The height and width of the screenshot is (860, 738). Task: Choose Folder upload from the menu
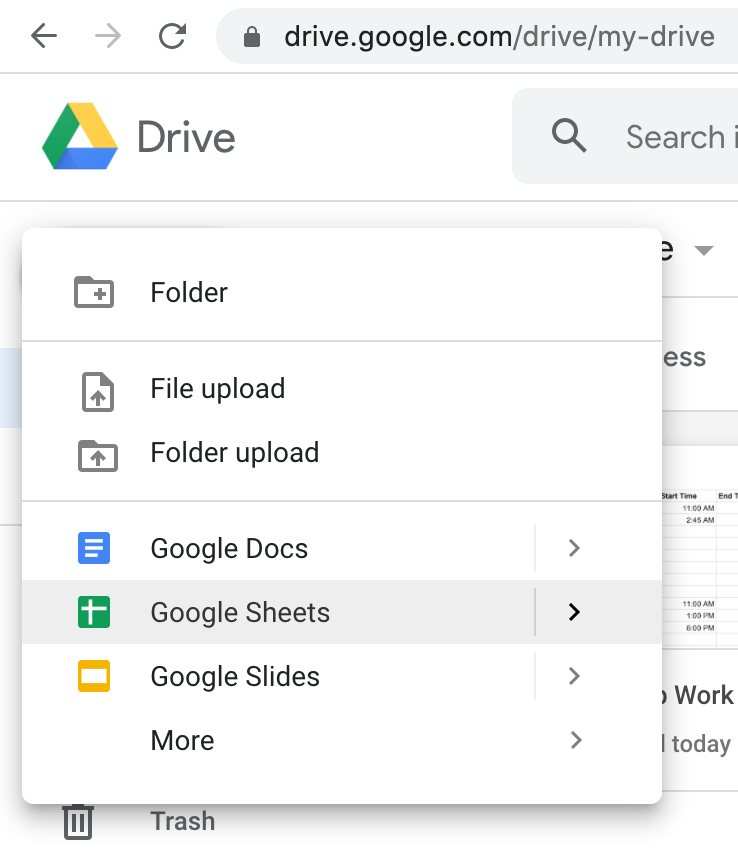click(x=234, y=452)
